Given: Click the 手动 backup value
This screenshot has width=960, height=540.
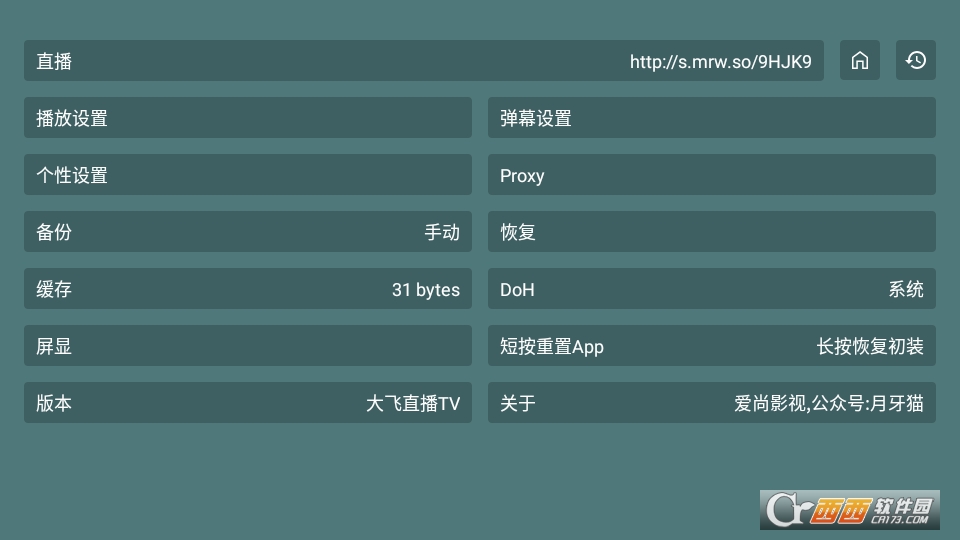Looking at the screenshot, I should point(442,232).
